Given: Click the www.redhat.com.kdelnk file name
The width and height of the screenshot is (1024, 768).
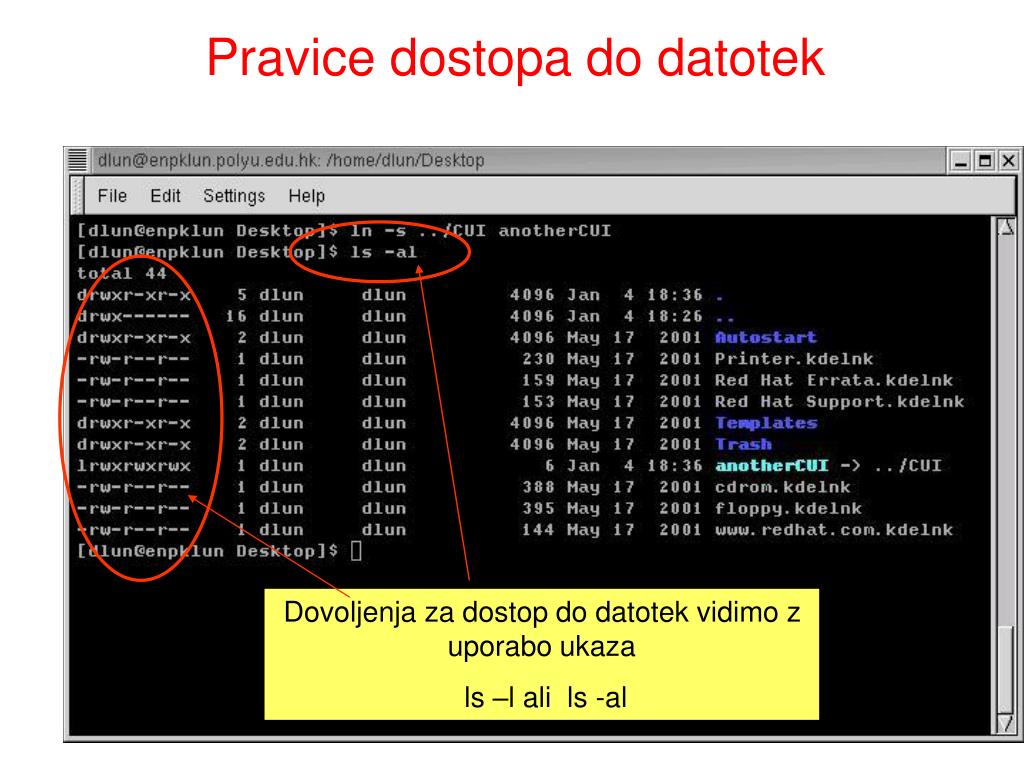Looking at the screenshot, I should tap(834, 530).
